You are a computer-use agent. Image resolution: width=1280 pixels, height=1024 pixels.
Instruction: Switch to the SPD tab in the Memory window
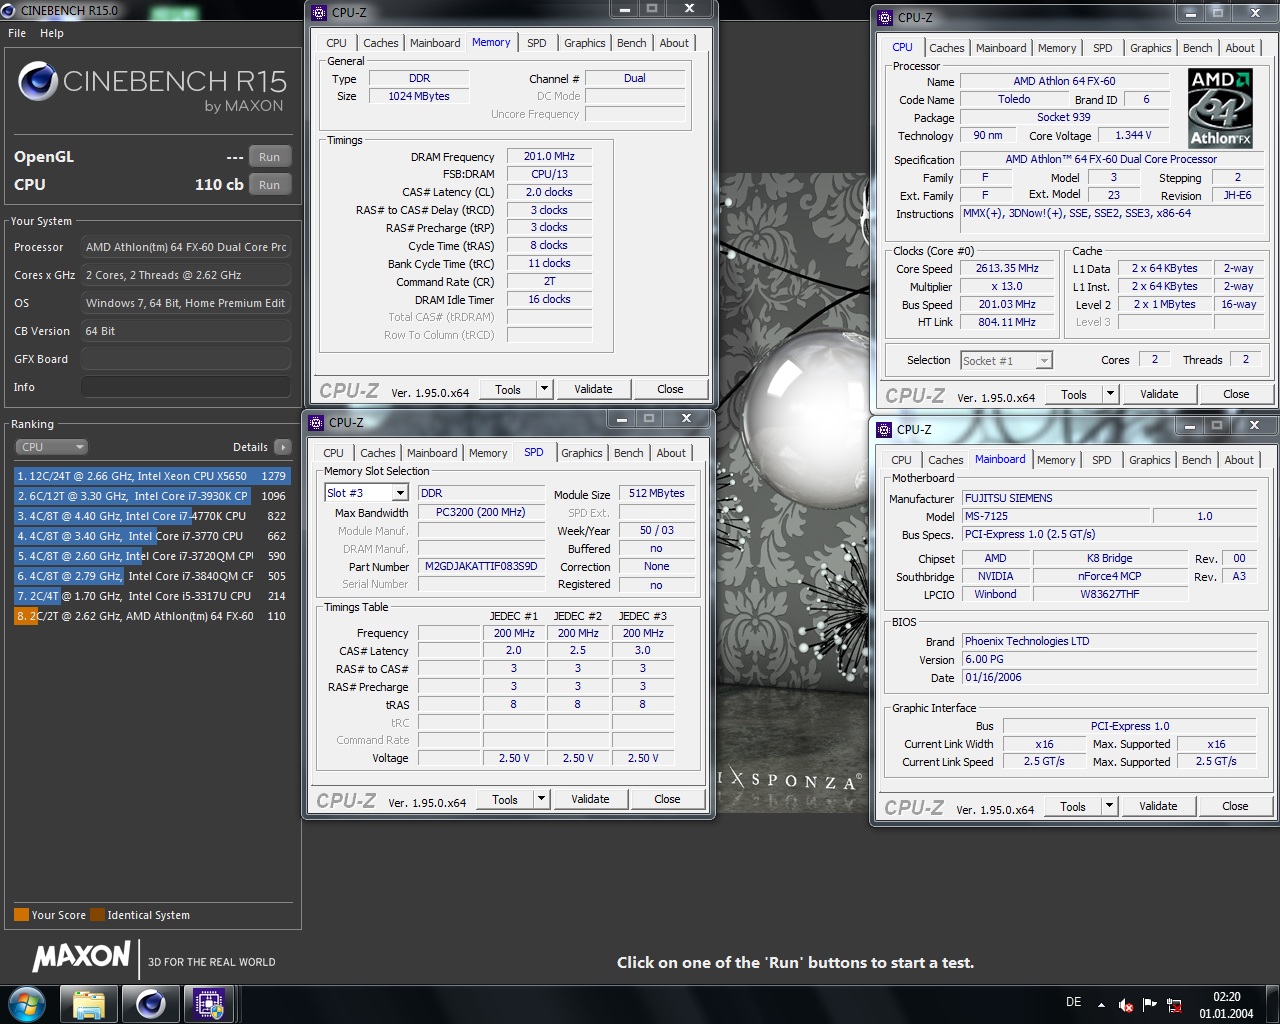tap(537, 43)
